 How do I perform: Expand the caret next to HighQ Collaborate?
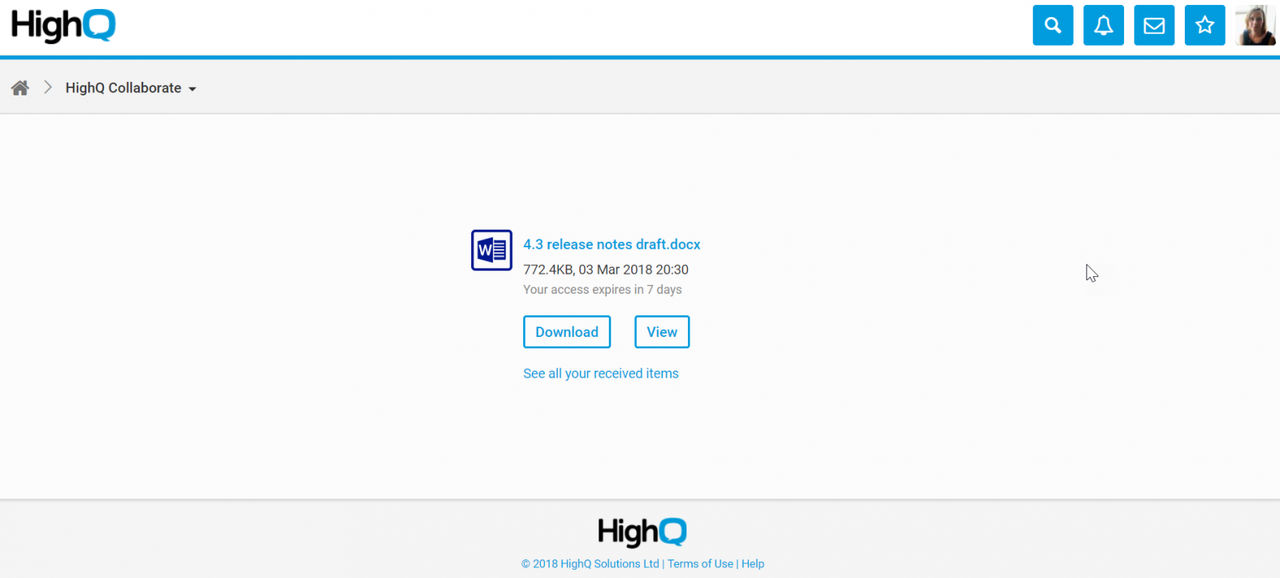192,89
